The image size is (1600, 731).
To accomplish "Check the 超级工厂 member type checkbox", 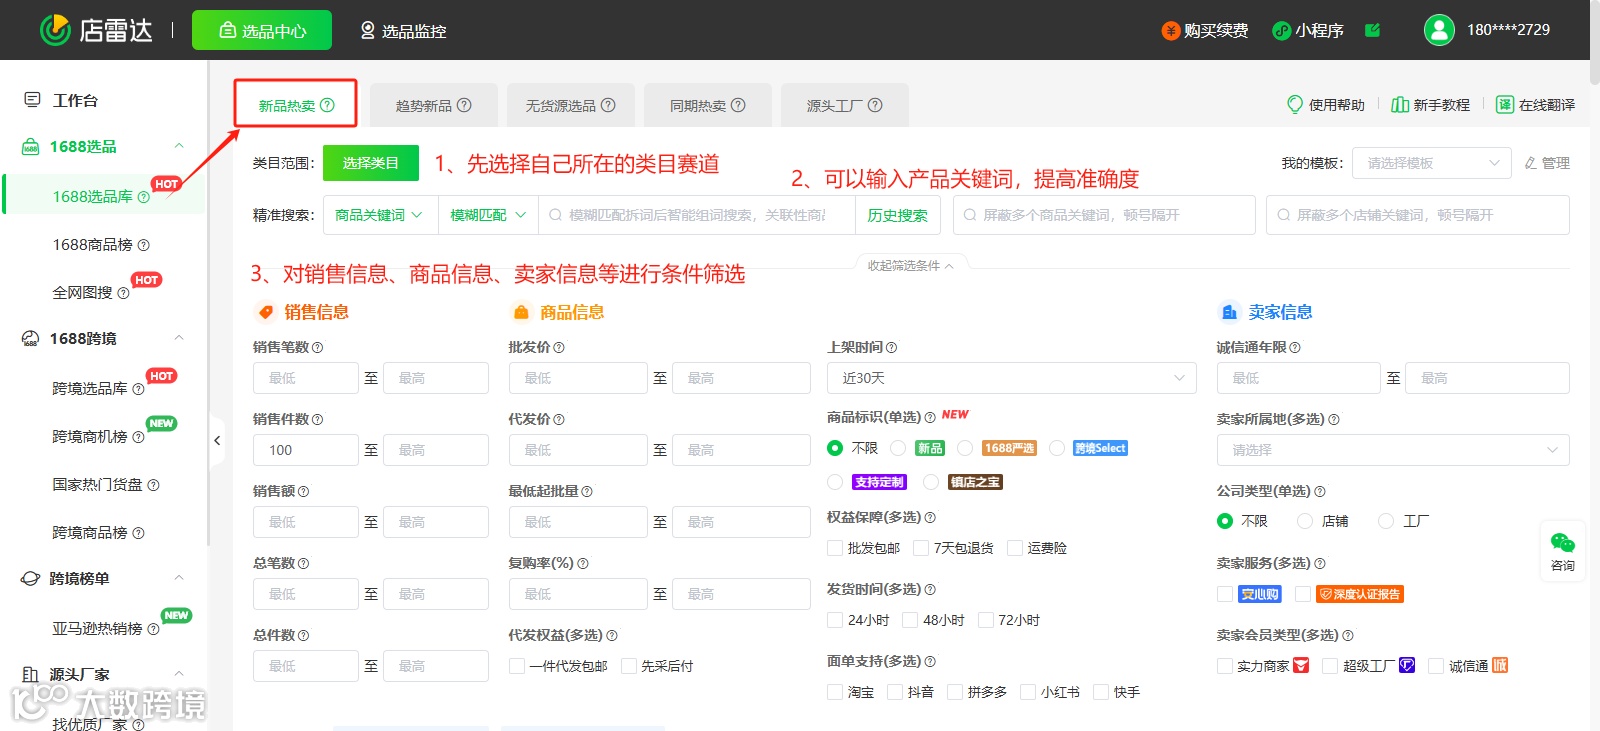I will tap(1330, 666).
